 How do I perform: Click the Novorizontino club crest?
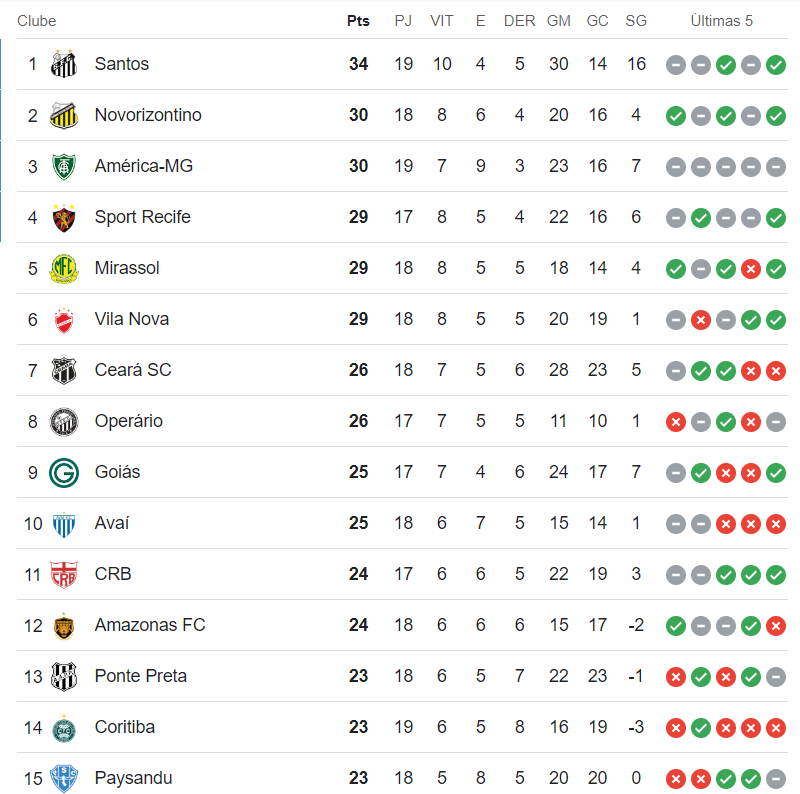click(x=63, y=115)
